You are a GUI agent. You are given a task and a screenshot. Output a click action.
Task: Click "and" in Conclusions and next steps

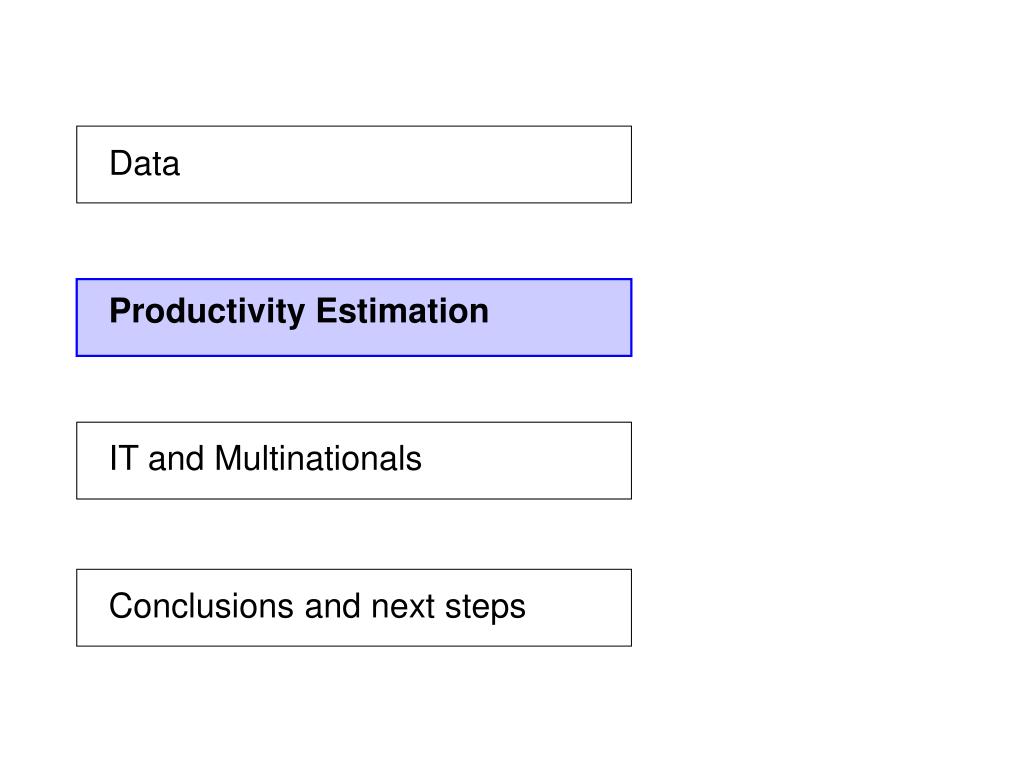click(x=332, y=606)
